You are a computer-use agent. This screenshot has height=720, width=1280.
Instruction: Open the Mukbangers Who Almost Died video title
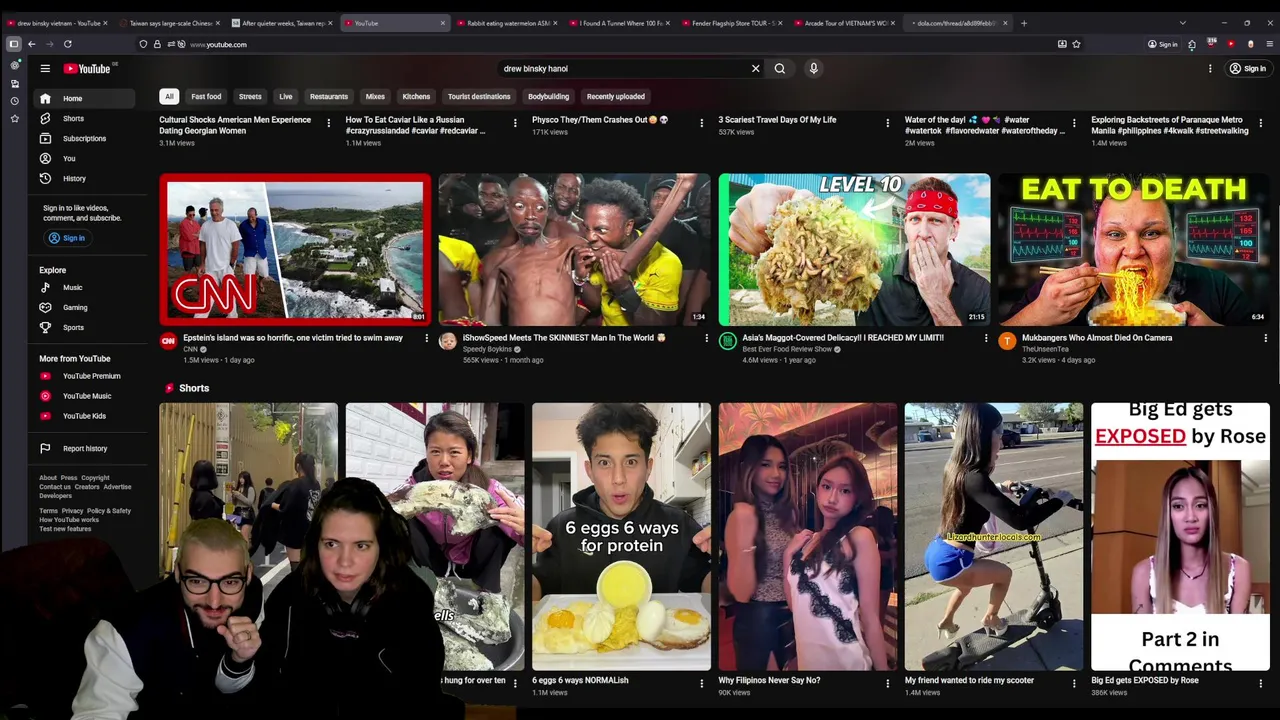pyautogui.click(x=1097, y=338)
